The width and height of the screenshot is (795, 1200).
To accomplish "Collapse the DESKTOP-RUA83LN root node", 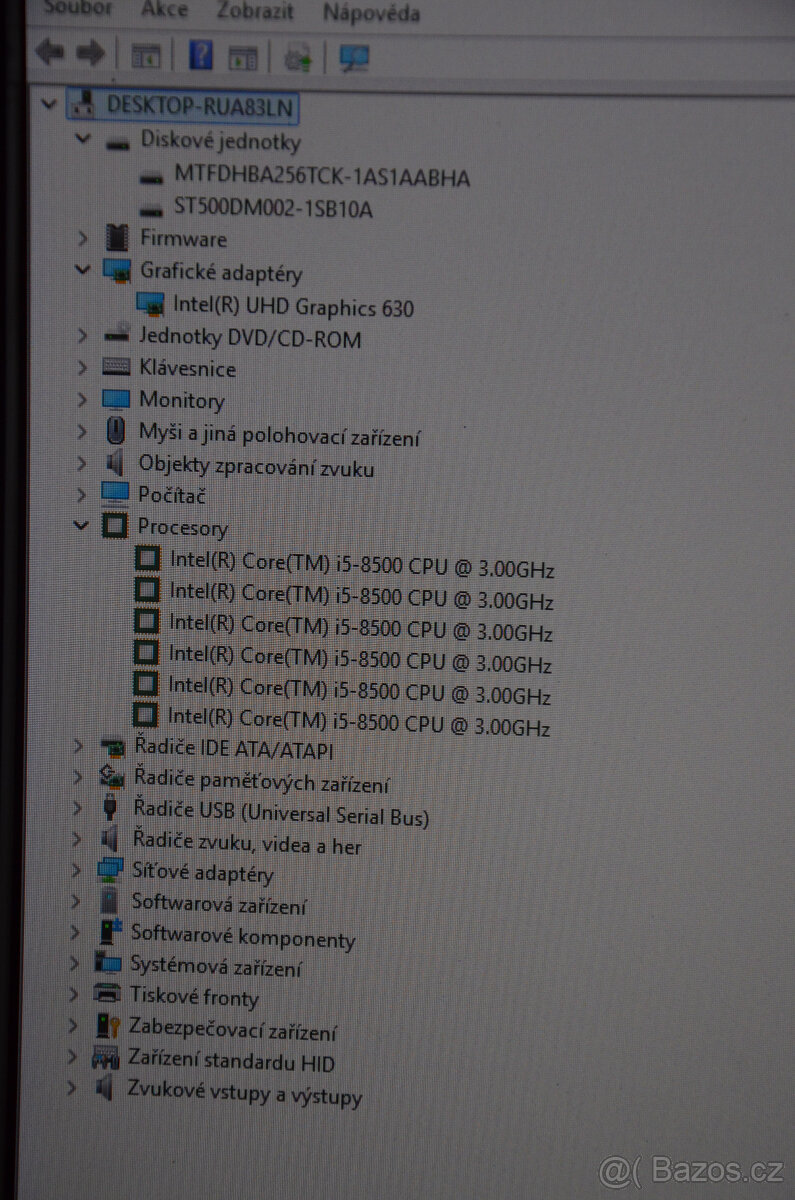I will [x=49, y=104].
